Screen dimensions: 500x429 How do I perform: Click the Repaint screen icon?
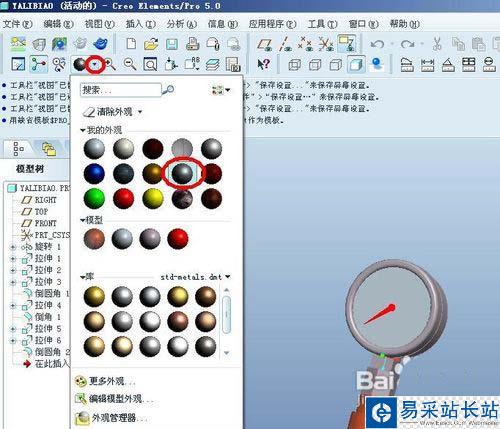pos(18,64)
